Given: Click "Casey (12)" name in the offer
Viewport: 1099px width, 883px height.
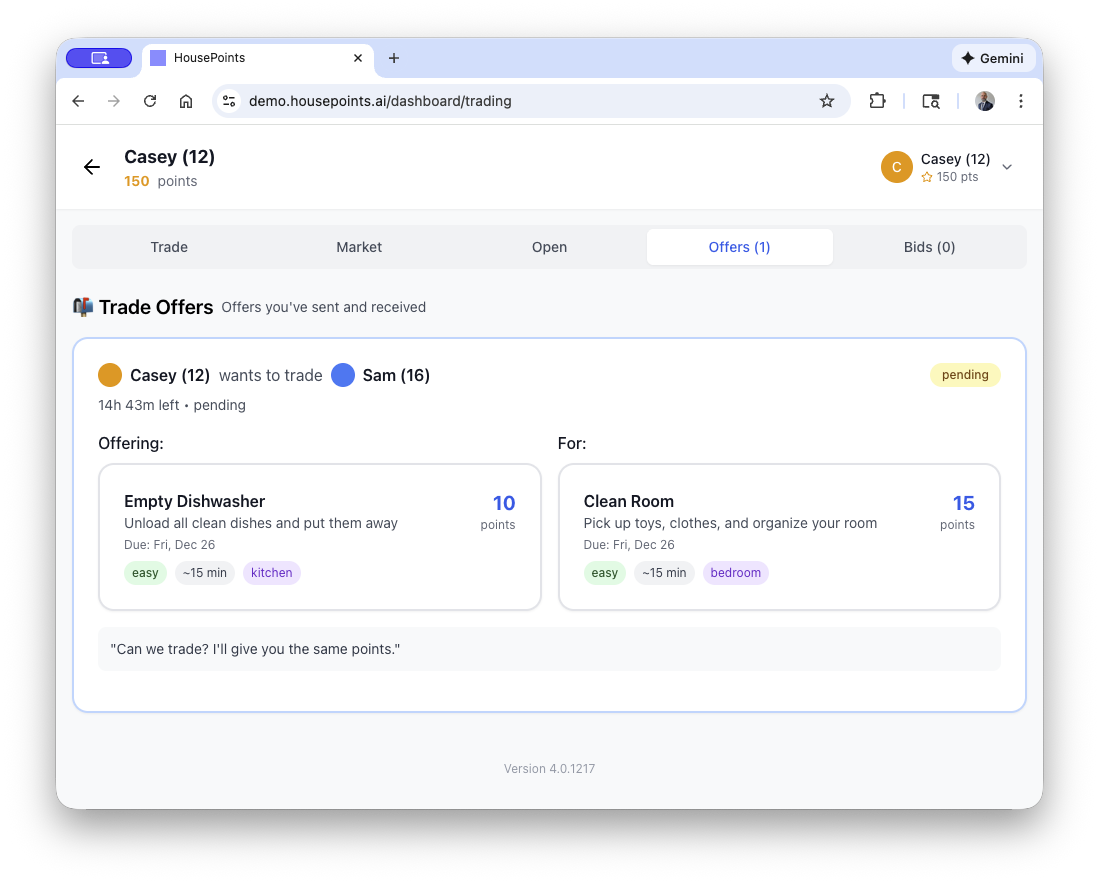Looking at the screenshot, I should pos(170,376).
